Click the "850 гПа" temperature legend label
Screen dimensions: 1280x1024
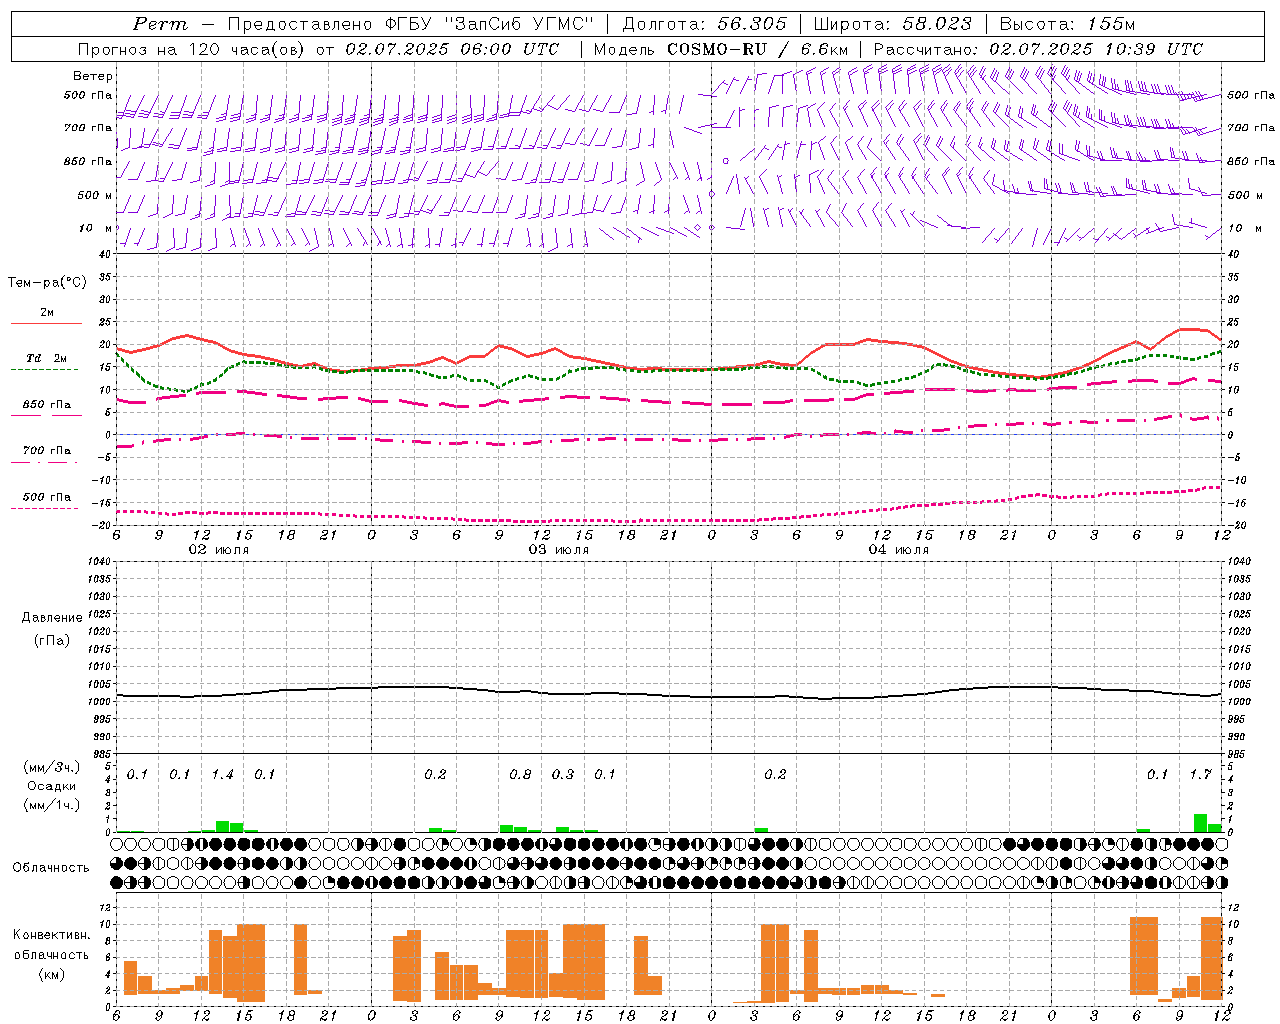[x=47, y=405]
